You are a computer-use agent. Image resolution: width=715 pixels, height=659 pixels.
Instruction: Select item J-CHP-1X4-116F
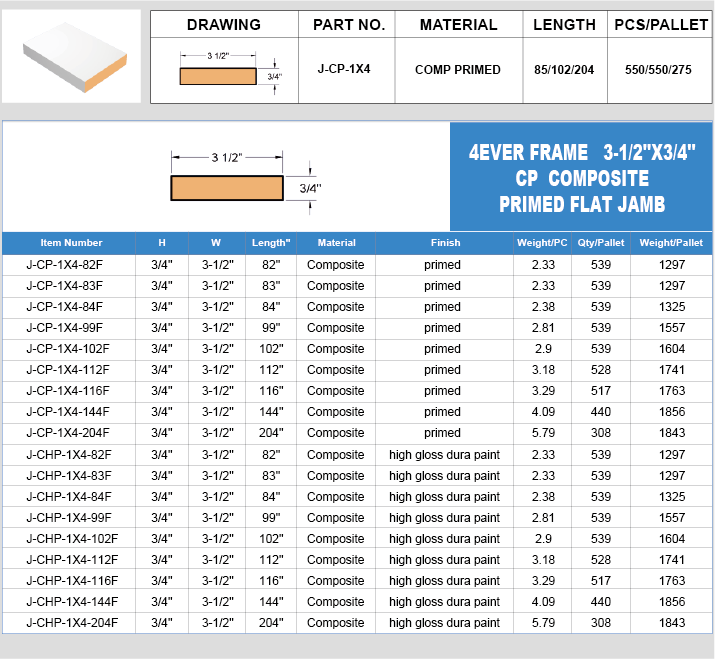(x=72, y=581)
